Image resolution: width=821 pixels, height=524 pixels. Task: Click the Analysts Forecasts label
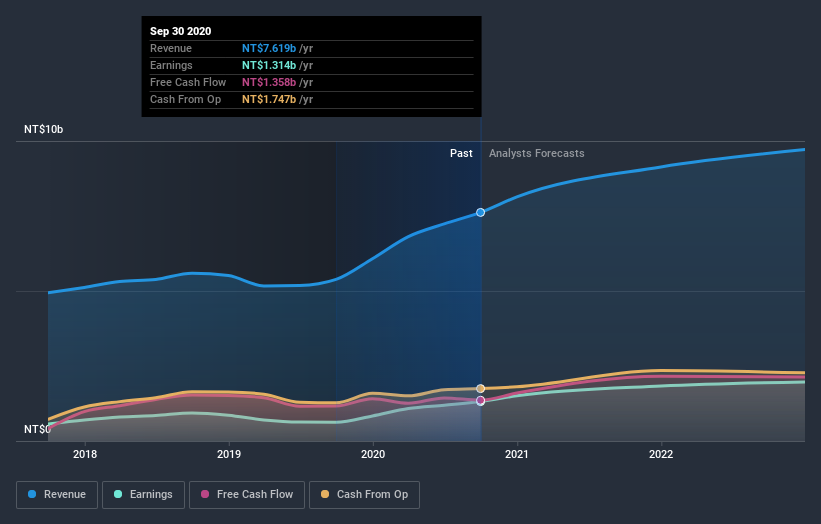click(x=537, y=153)
